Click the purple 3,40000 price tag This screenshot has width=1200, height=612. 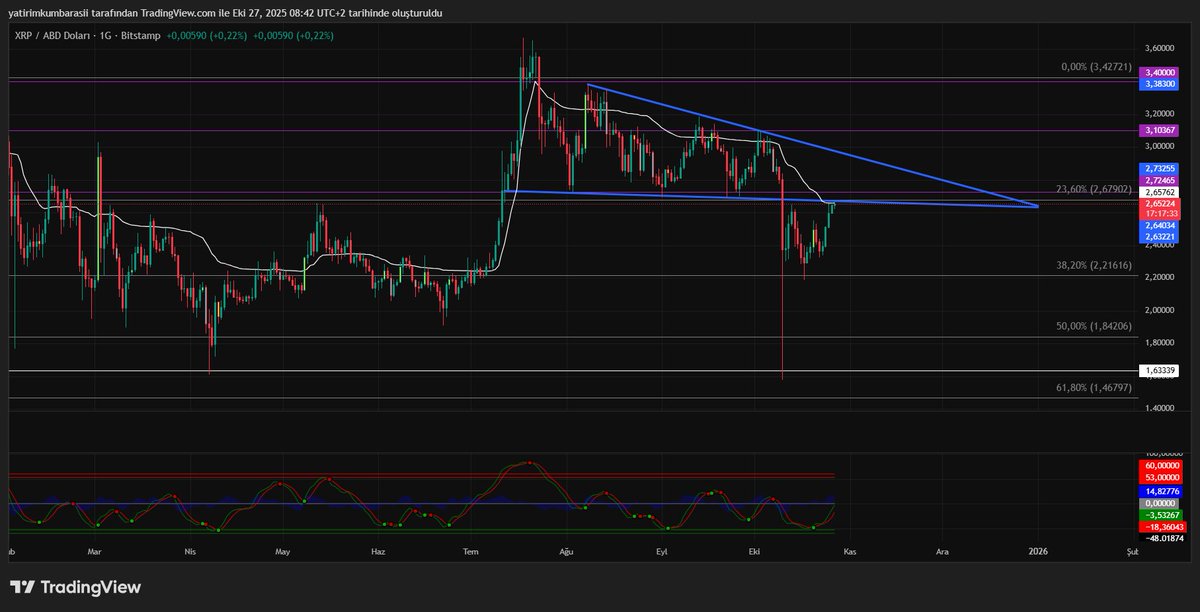1161,73
